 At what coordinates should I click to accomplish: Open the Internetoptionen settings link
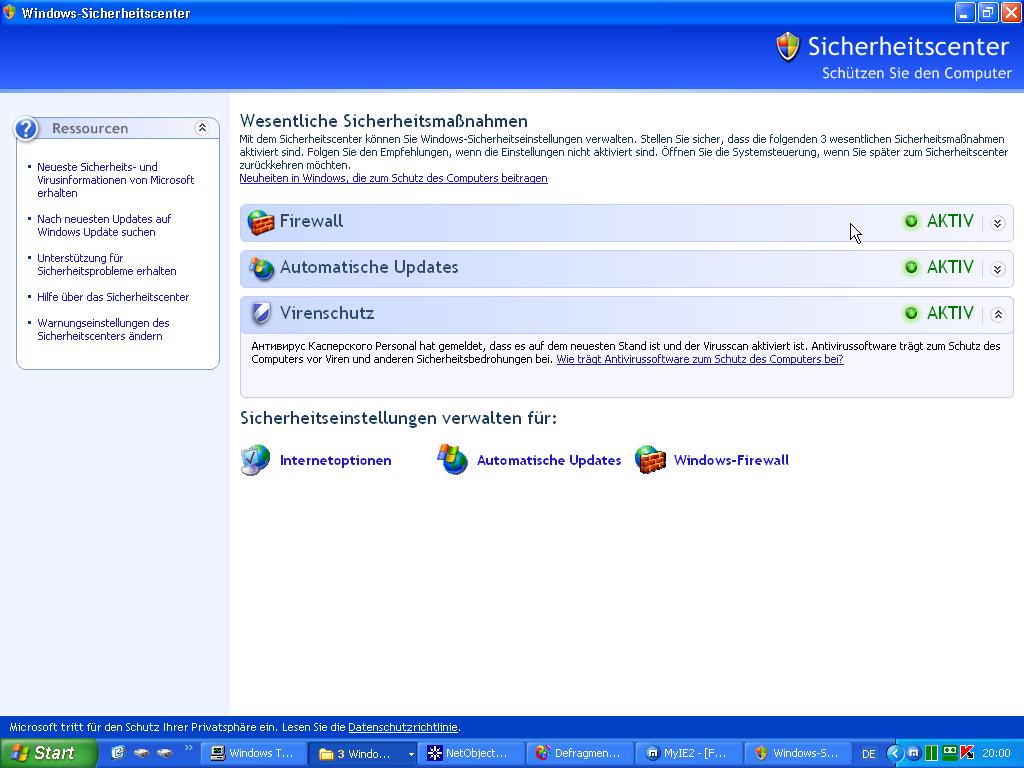(336, 460)
